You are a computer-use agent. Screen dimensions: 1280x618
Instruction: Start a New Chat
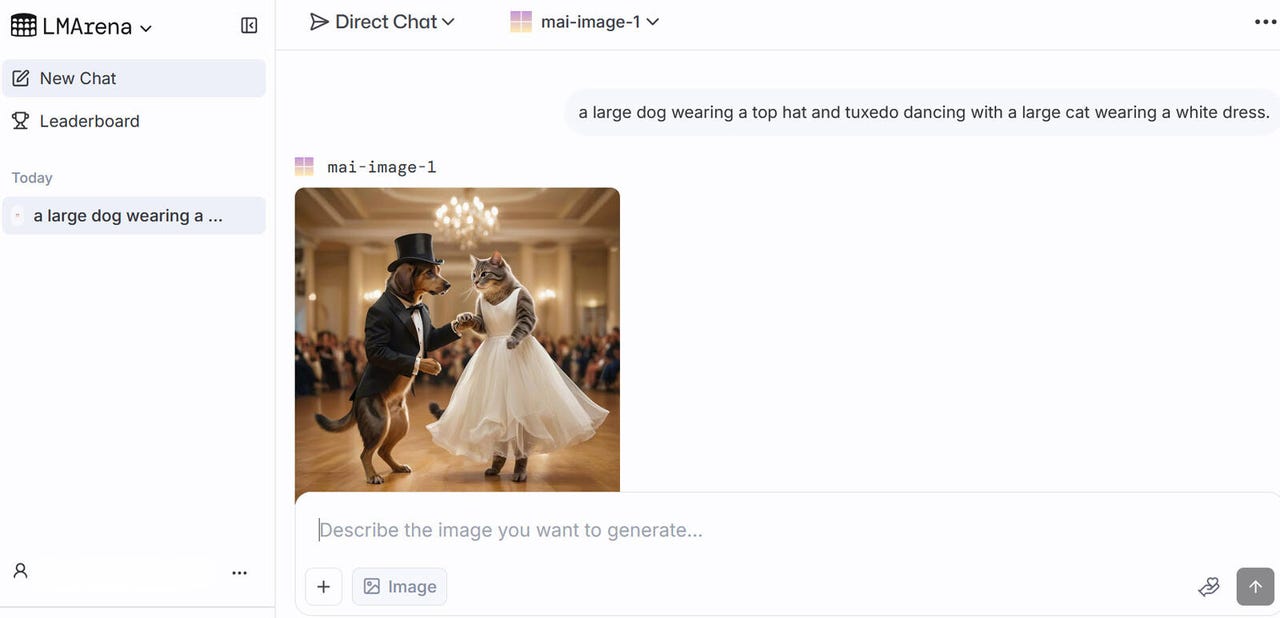(x=134, y=78)
